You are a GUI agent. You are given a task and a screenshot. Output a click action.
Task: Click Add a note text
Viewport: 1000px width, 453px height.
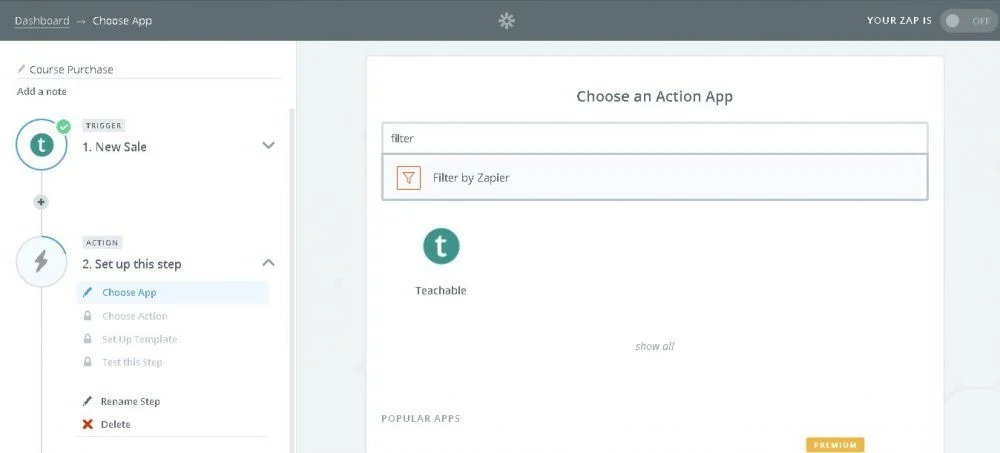click(42, 91)
